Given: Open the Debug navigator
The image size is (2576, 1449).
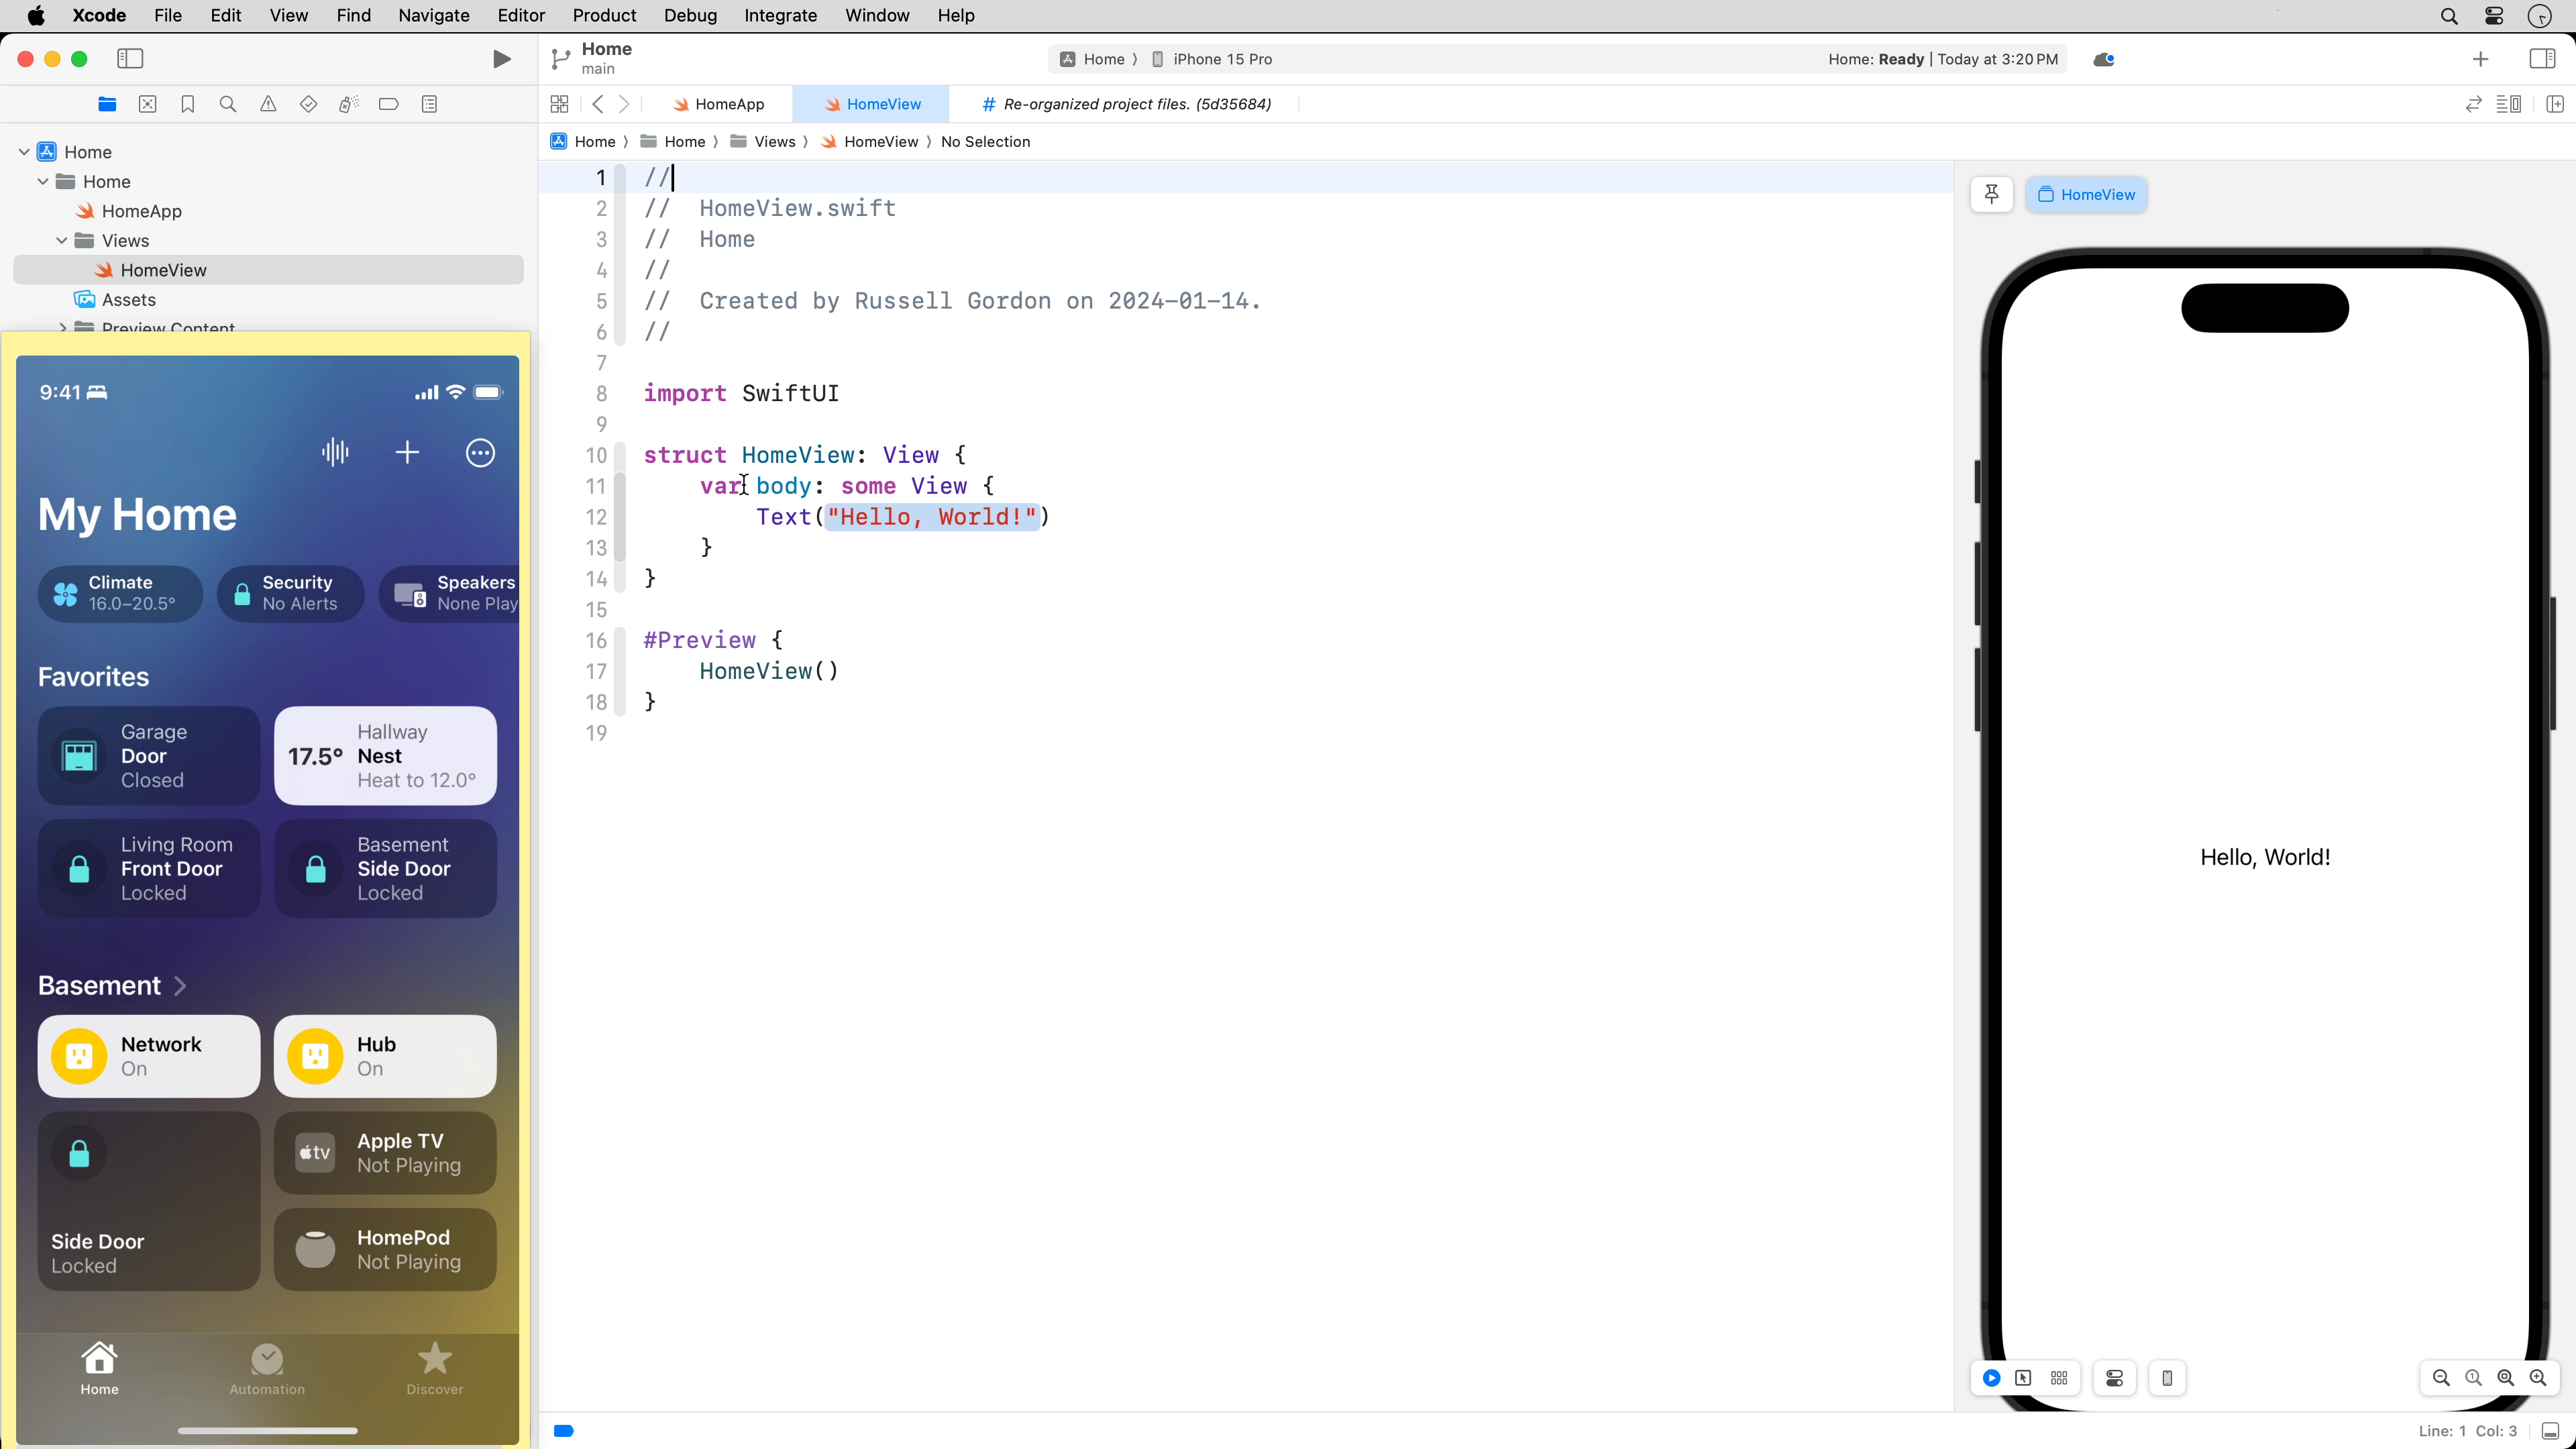Looking at the screenshot, I should [x=348, y=104].
